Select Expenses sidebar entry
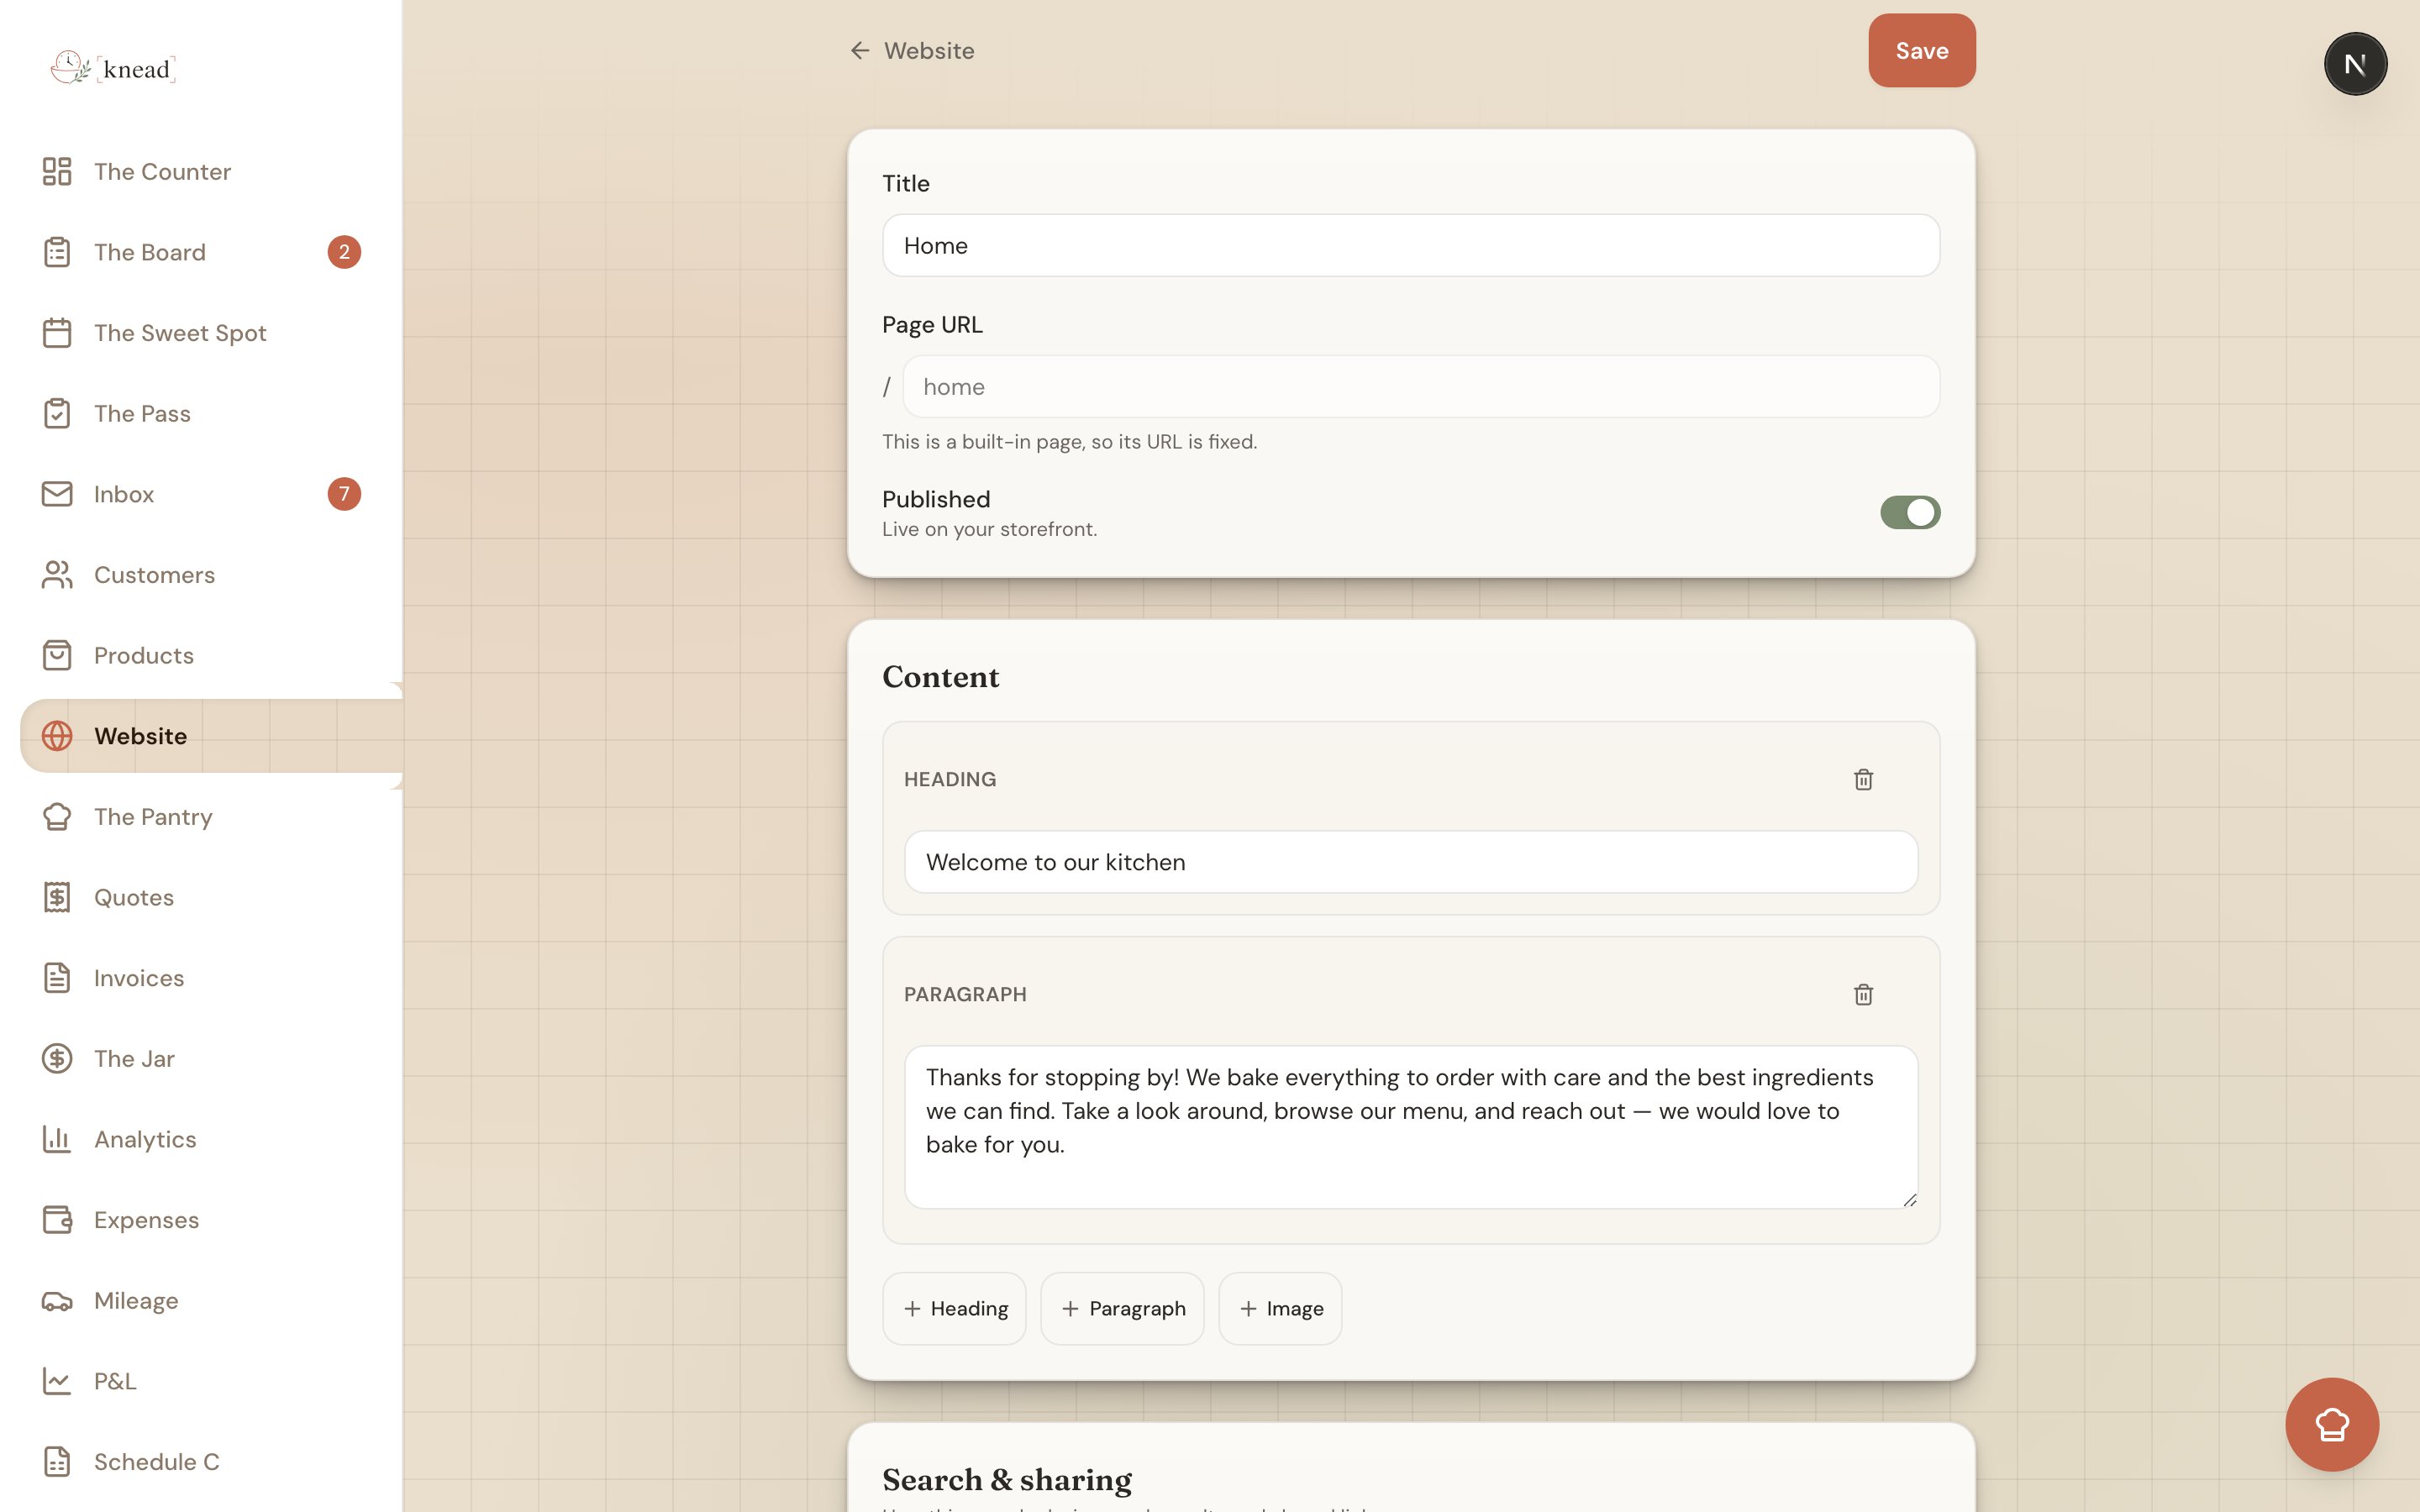Image resolution: width=2420 pixels, height=1512 pixels. [x=200, y=1220]
